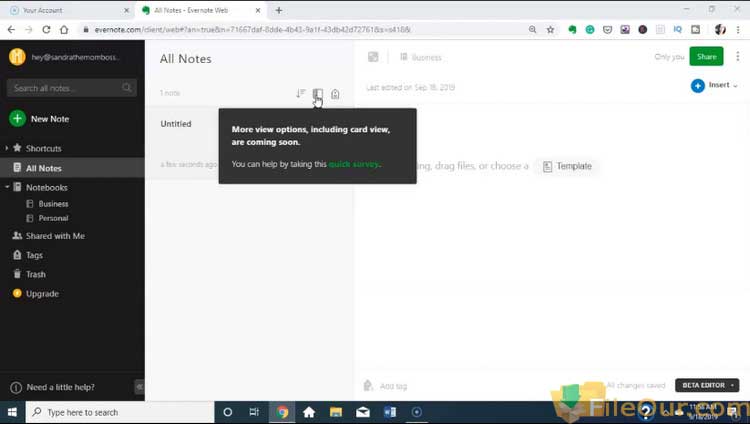
Task: Open the Personal notebook
Action: (53, 218)
